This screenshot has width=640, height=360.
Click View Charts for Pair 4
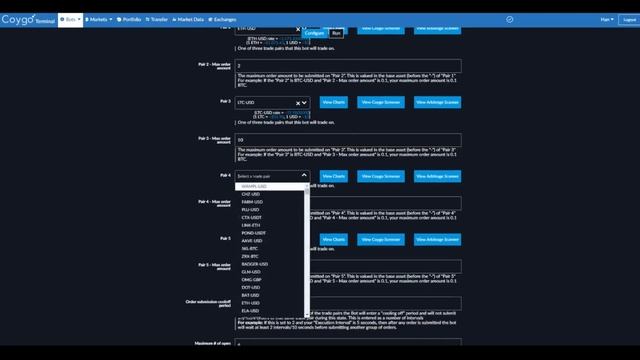pyautogui.click(x=333, y=176)
